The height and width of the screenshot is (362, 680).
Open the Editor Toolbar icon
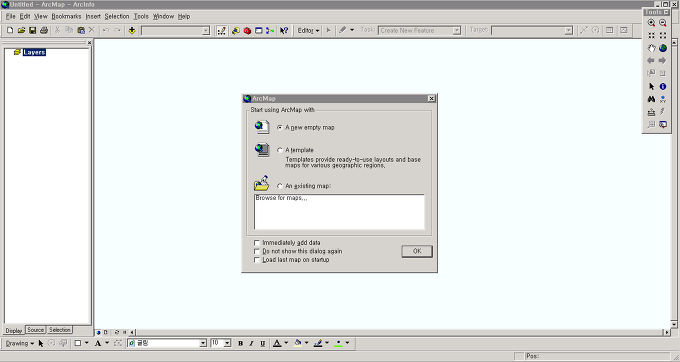coord(222,30)
